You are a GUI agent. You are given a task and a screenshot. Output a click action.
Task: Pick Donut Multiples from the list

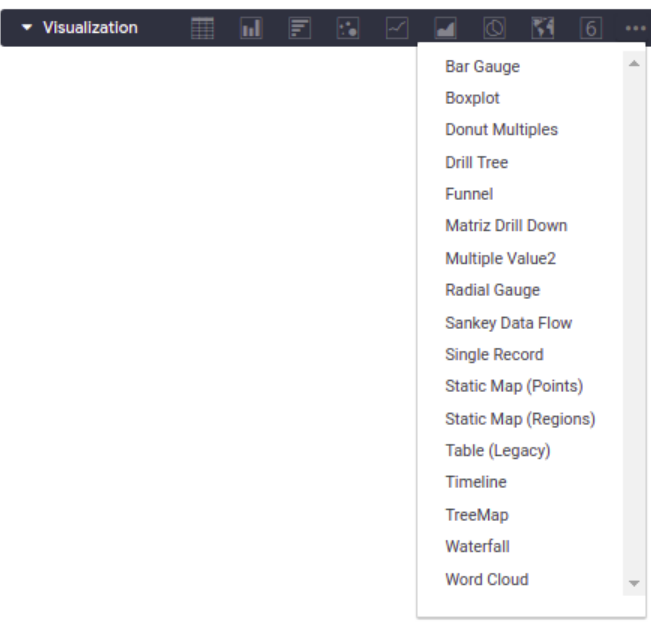[501, 130]
